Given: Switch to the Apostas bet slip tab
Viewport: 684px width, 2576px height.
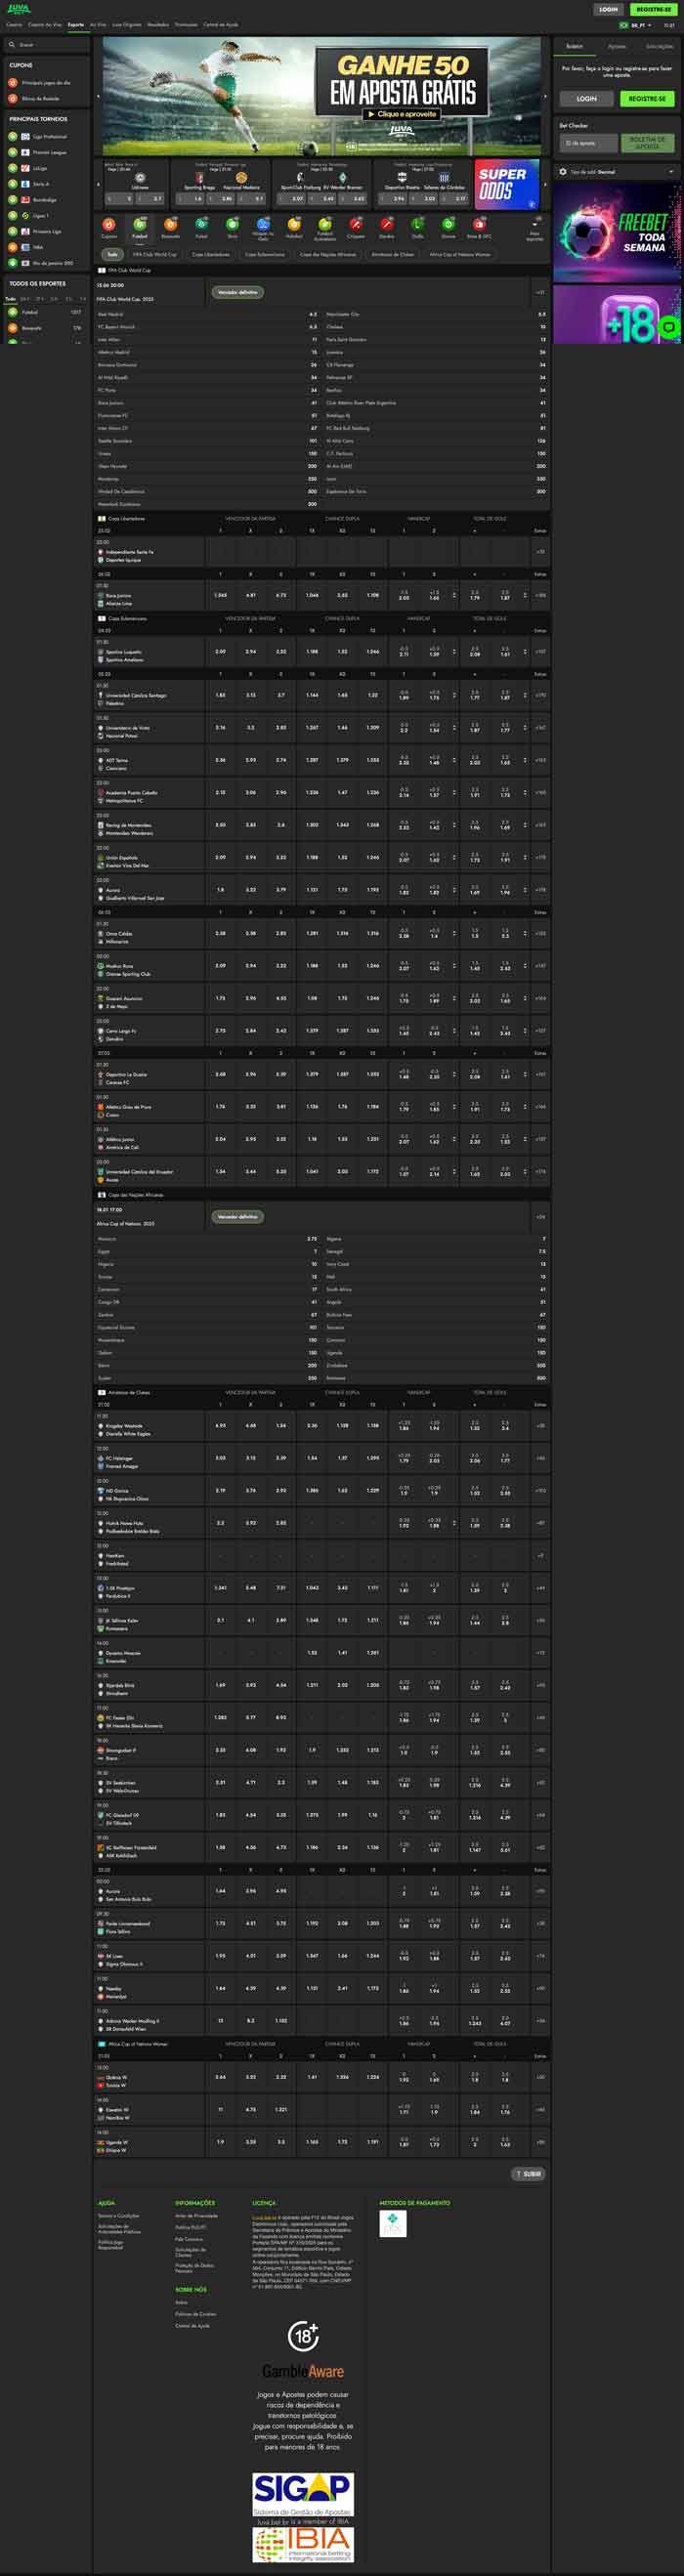Looking at the screenshot, I should (617, 46).
